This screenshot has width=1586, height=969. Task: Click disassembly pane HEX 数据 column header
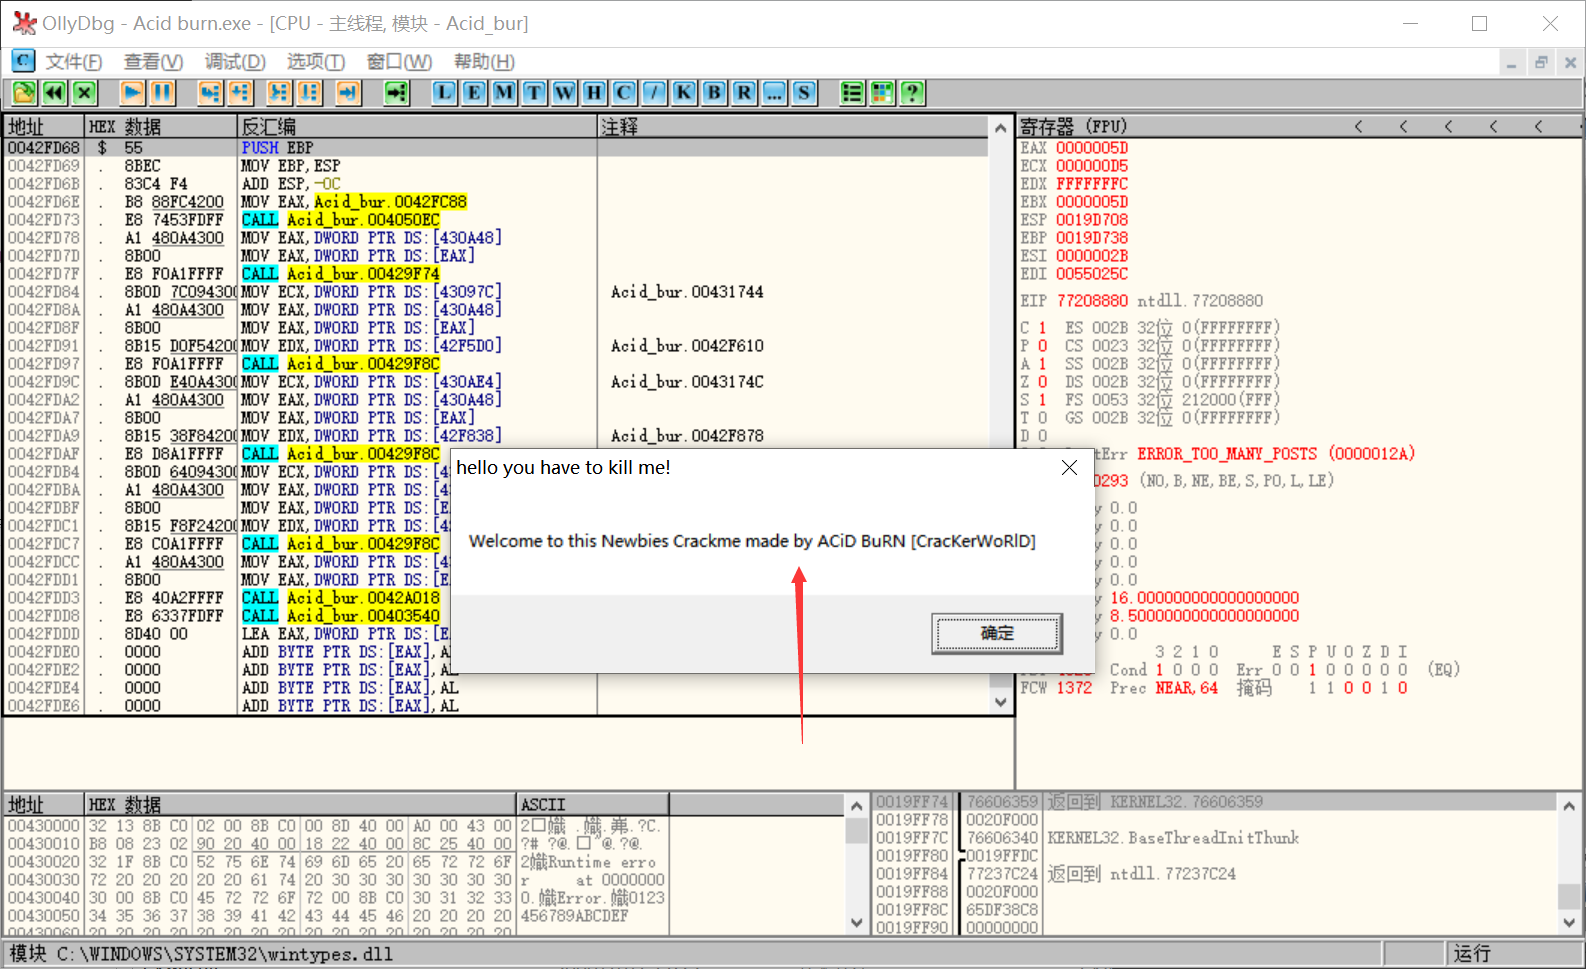pos(160,126)
